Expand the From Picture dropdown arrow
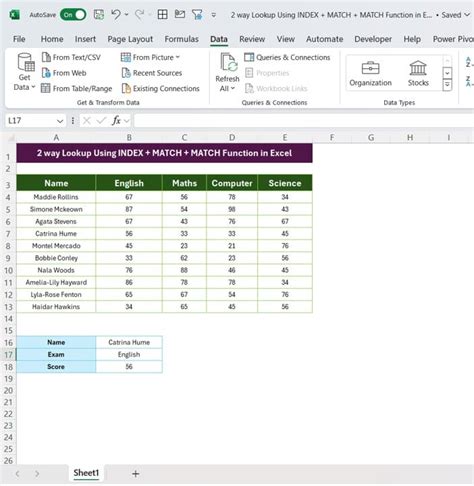This screenshot has width=474, height=486. (x=178, y=57)
